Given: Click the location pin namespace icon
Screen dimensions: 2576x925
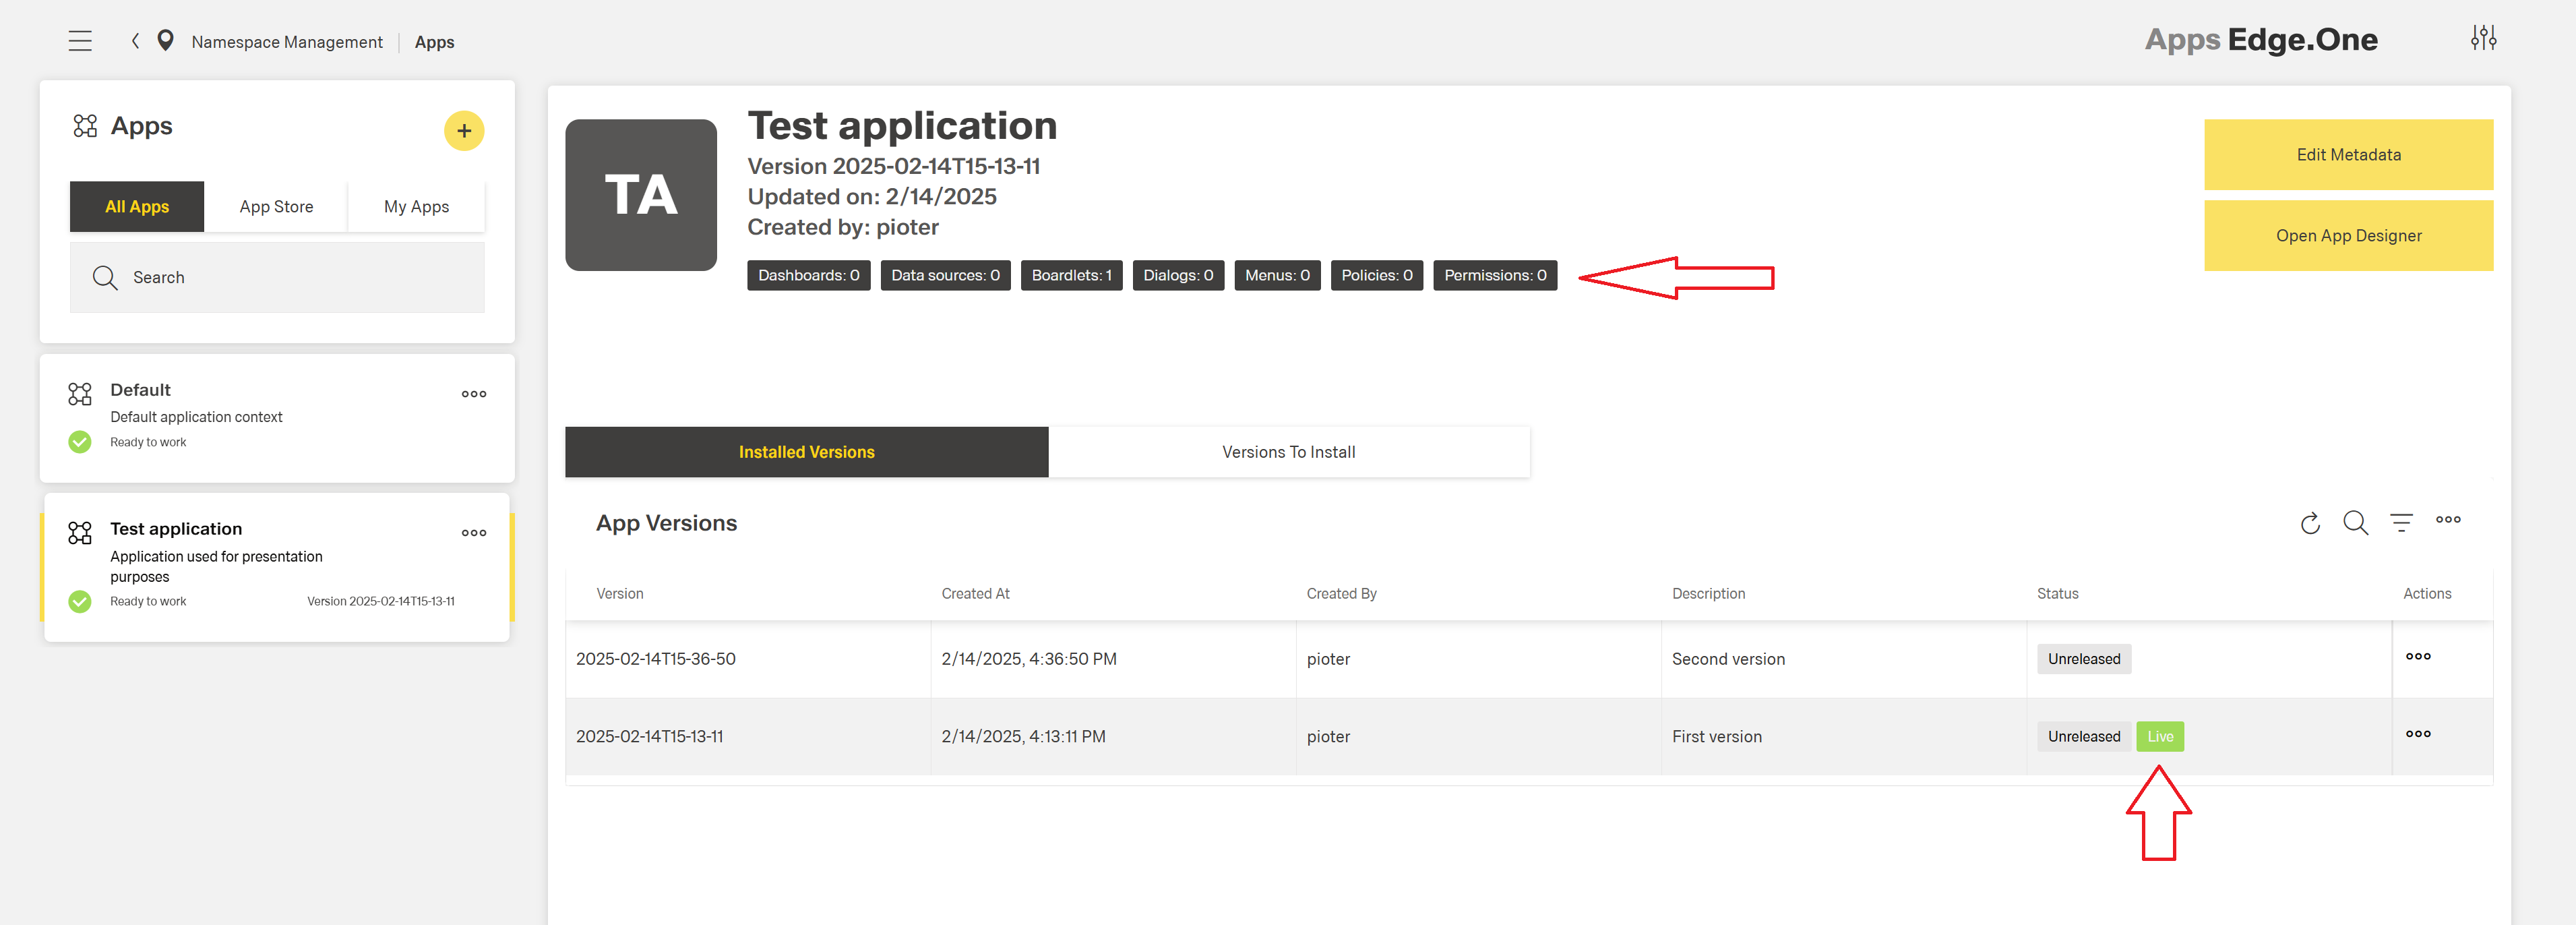Looking at the screenshot, I should click(x=166, y=41).
